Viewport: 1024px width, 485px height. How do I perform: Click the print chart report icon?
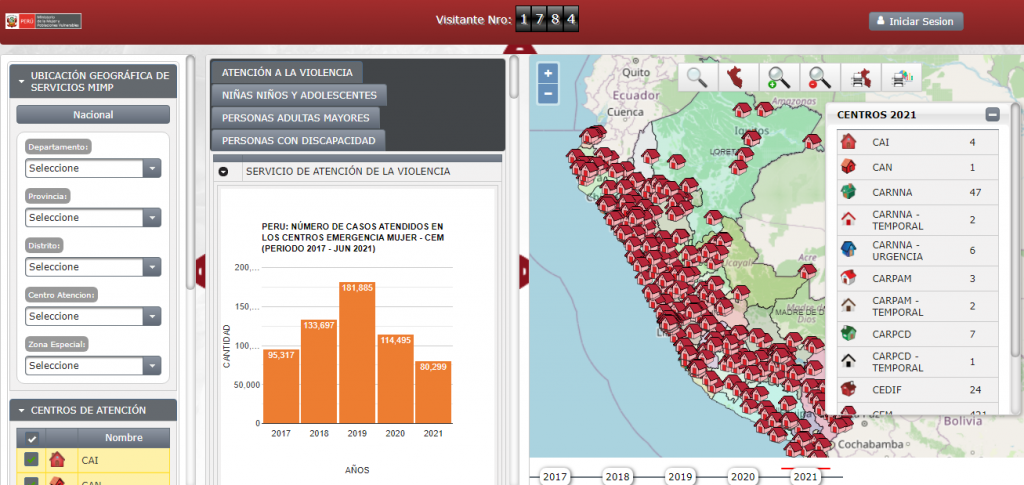pyautogui.click(x=901, y=77)
